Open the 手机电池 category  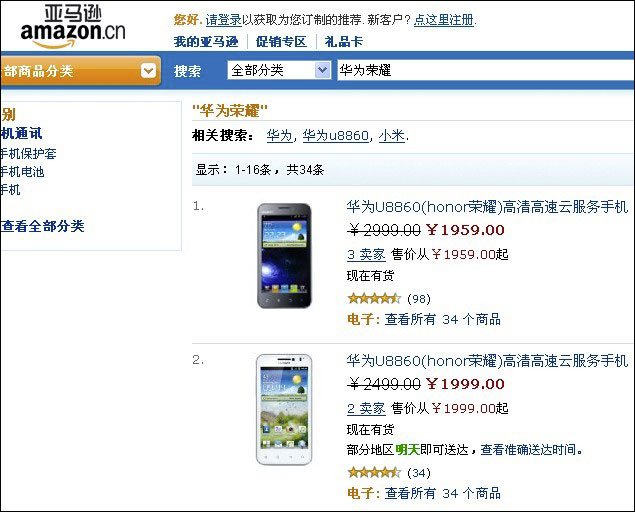pos(22,172)
